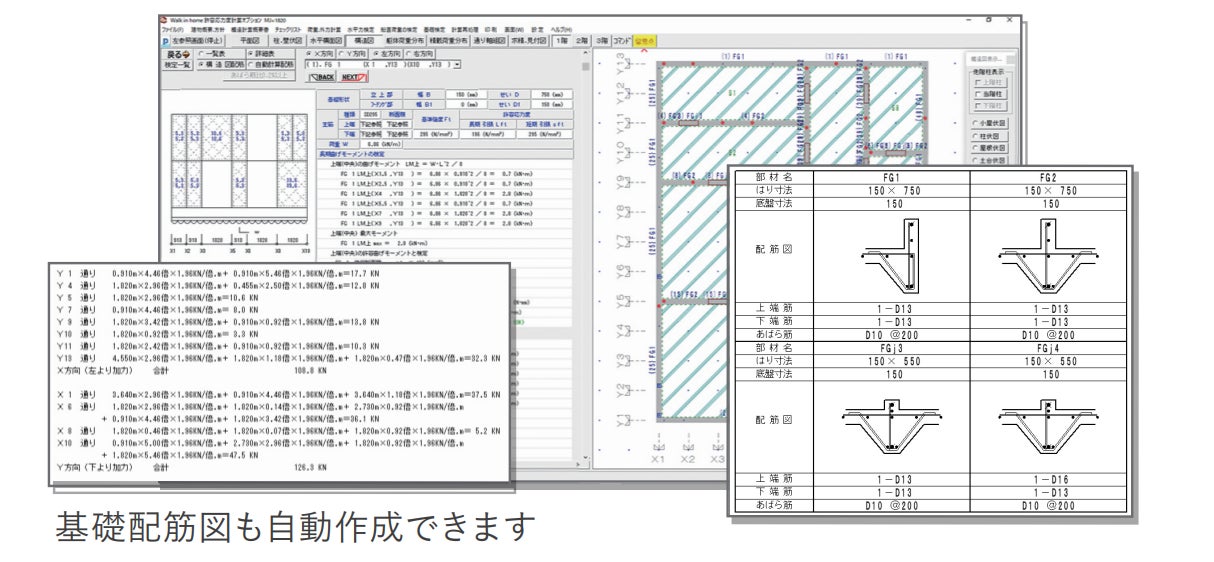Image resolution: width=1214 pixels, height=562 pixels.
Task: Choose the 左方向 radio option
Action: click(x=388, y=53)
